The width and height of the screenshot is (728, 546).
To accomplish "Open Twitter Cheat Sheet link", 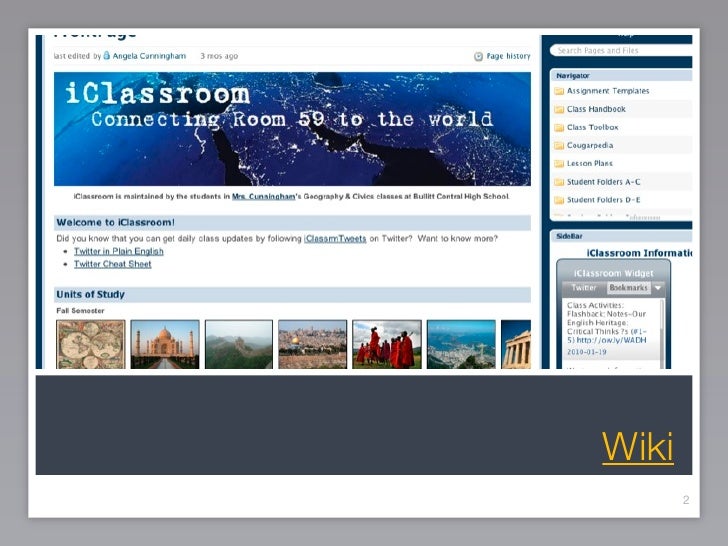I will tap(112, 264).
